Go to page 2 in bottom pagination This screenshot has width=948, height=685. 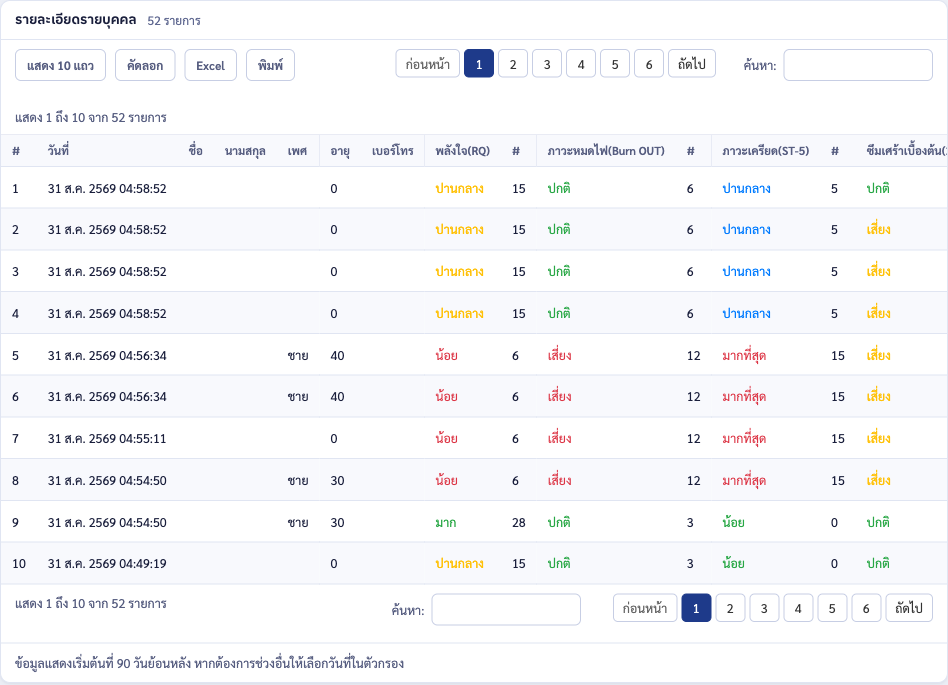click(730, 608)
